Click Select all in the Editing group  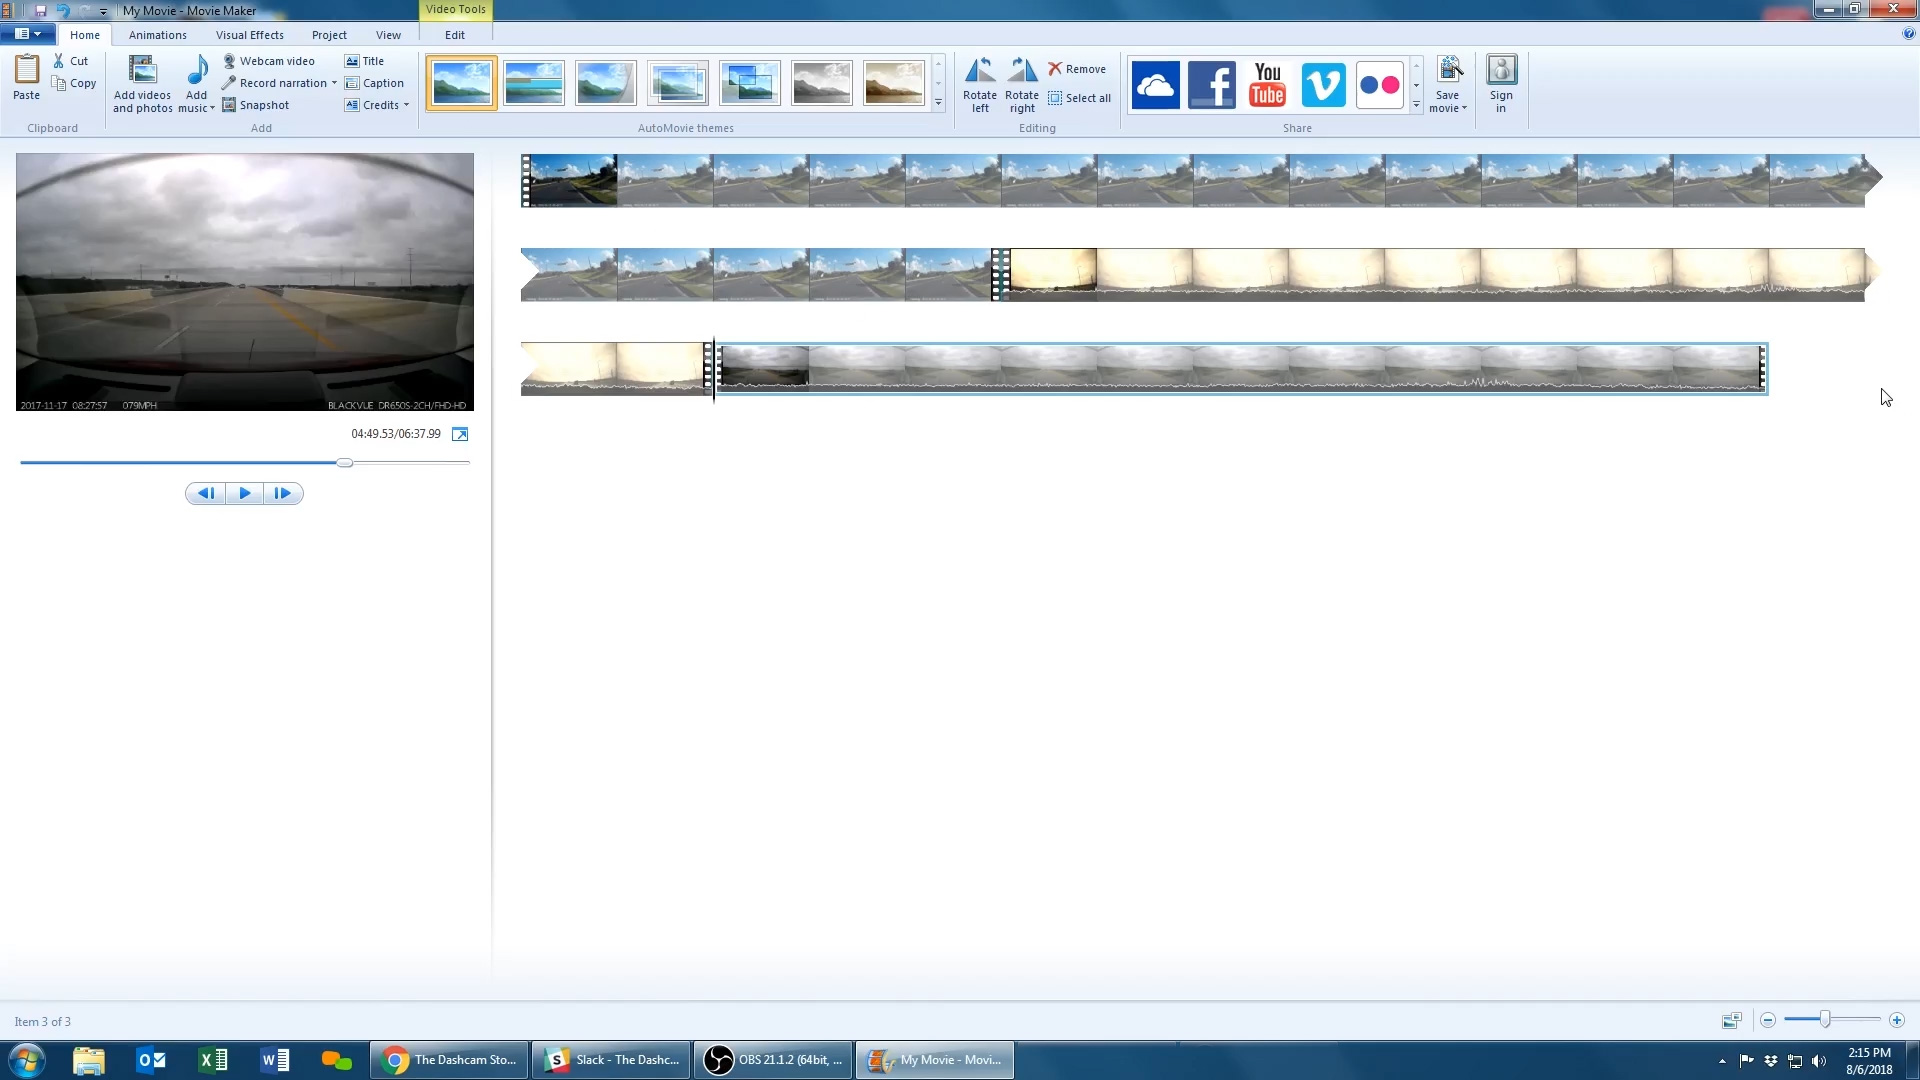[x=1079, y=98]
